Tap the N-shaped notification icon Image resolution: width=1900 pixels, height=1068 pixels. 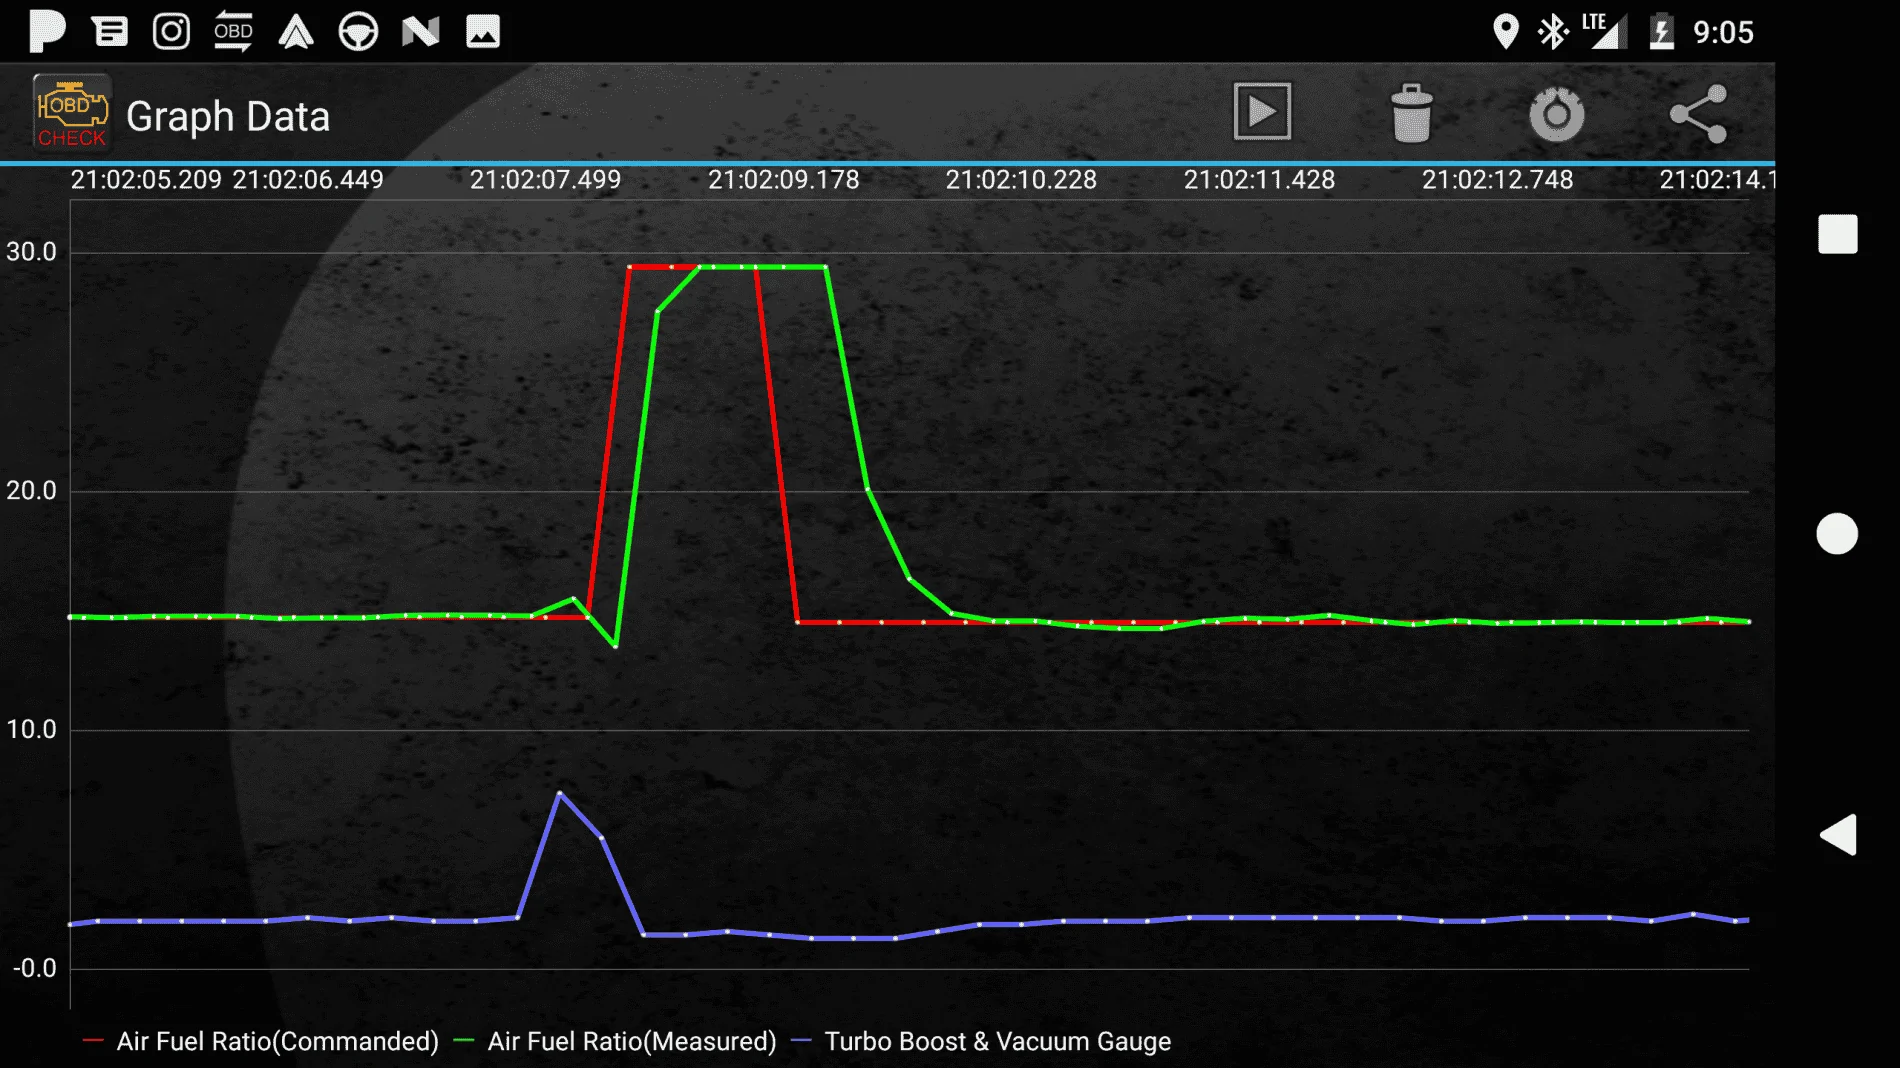[x=421, y=32]
